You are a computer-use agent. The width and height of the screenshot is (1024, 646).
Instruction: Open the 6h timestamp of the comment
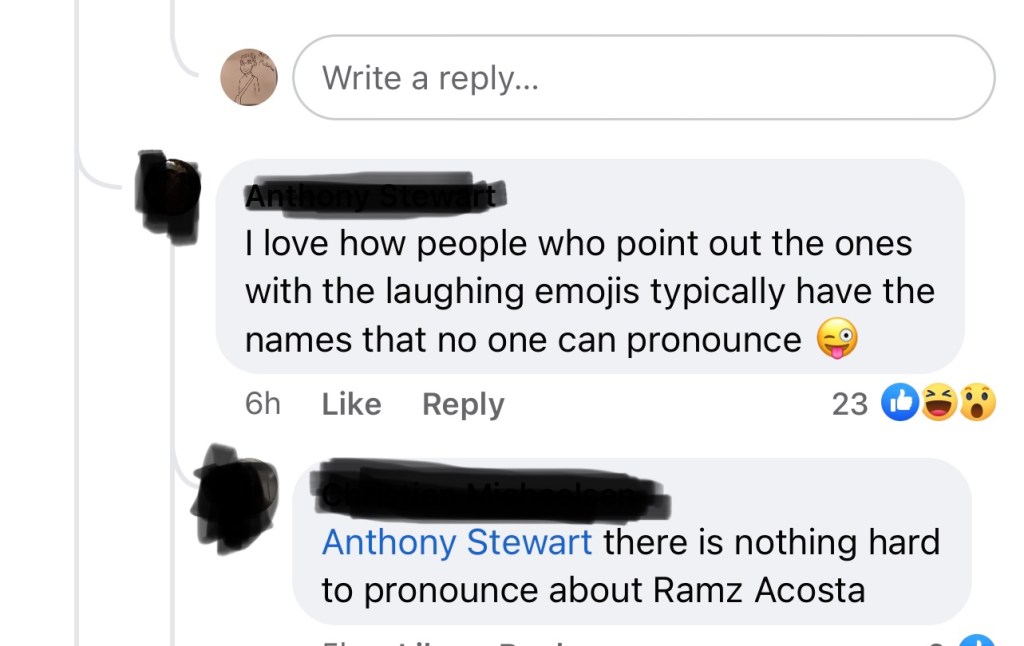(262, 404)
